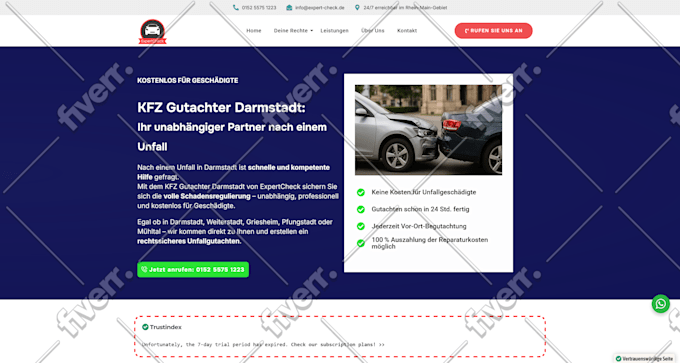The height and width of the screenshot is (363, 680).
Task: Expand the Deine Rechte dropdown arrow
Action: pos(311,31)
